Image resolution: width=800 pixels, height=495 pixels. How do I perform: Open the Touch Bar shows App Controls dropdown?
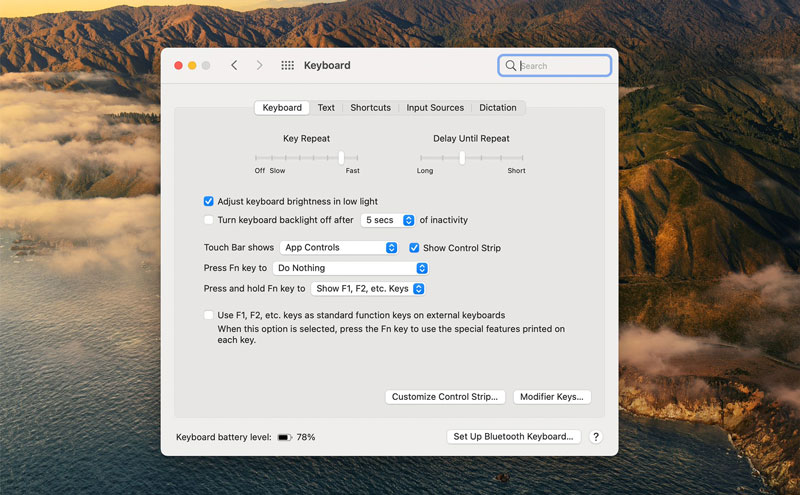click(x=338, y=248)
